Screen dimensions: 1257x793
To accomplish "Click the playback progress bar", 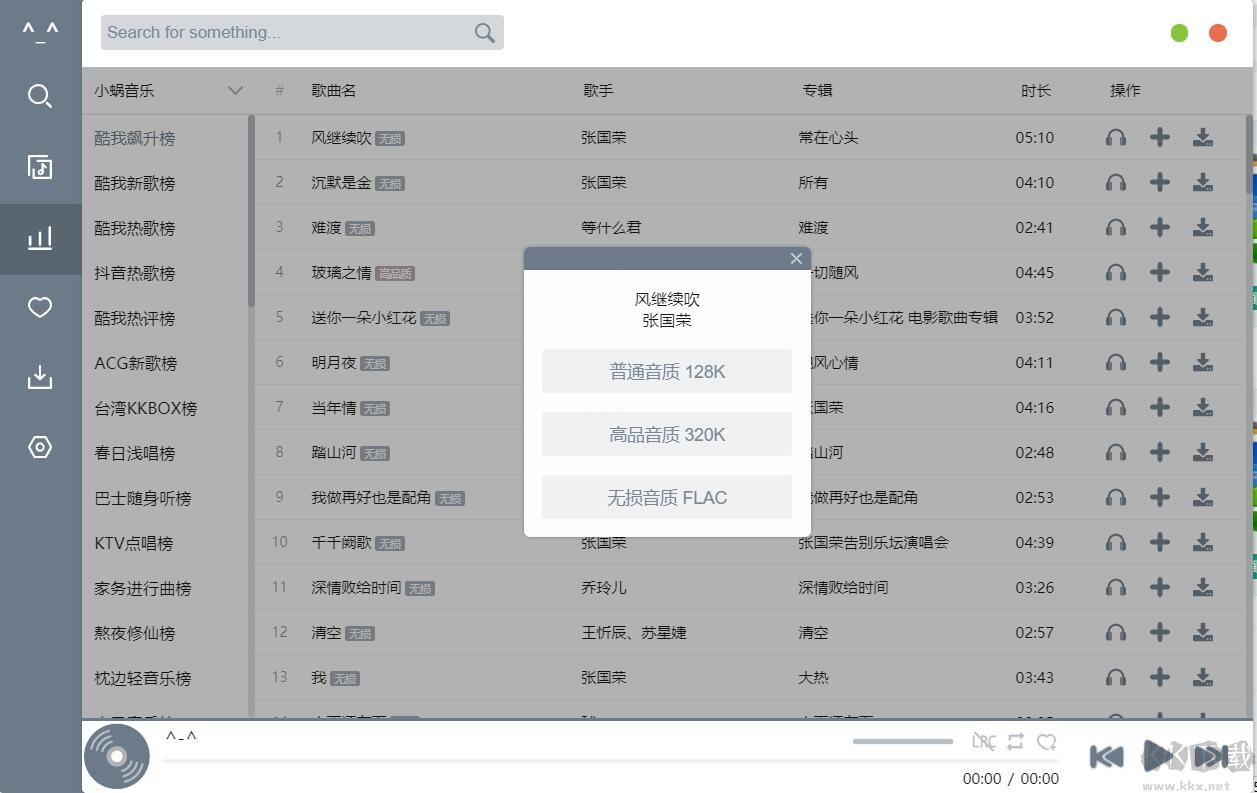I will 611,762.
